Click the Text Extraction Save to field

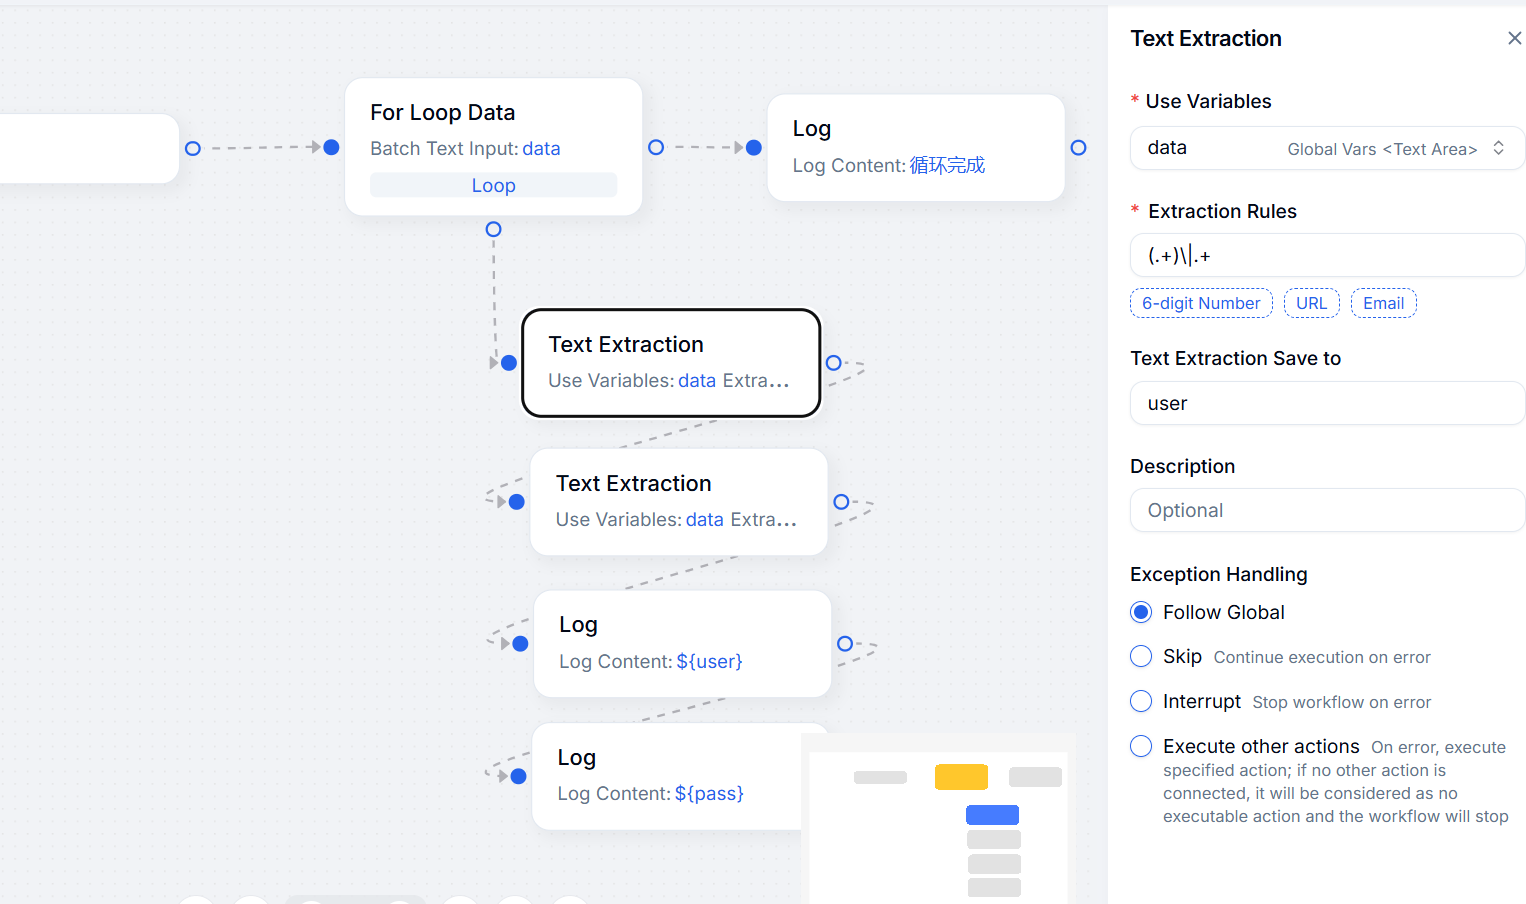[1326, 403]
